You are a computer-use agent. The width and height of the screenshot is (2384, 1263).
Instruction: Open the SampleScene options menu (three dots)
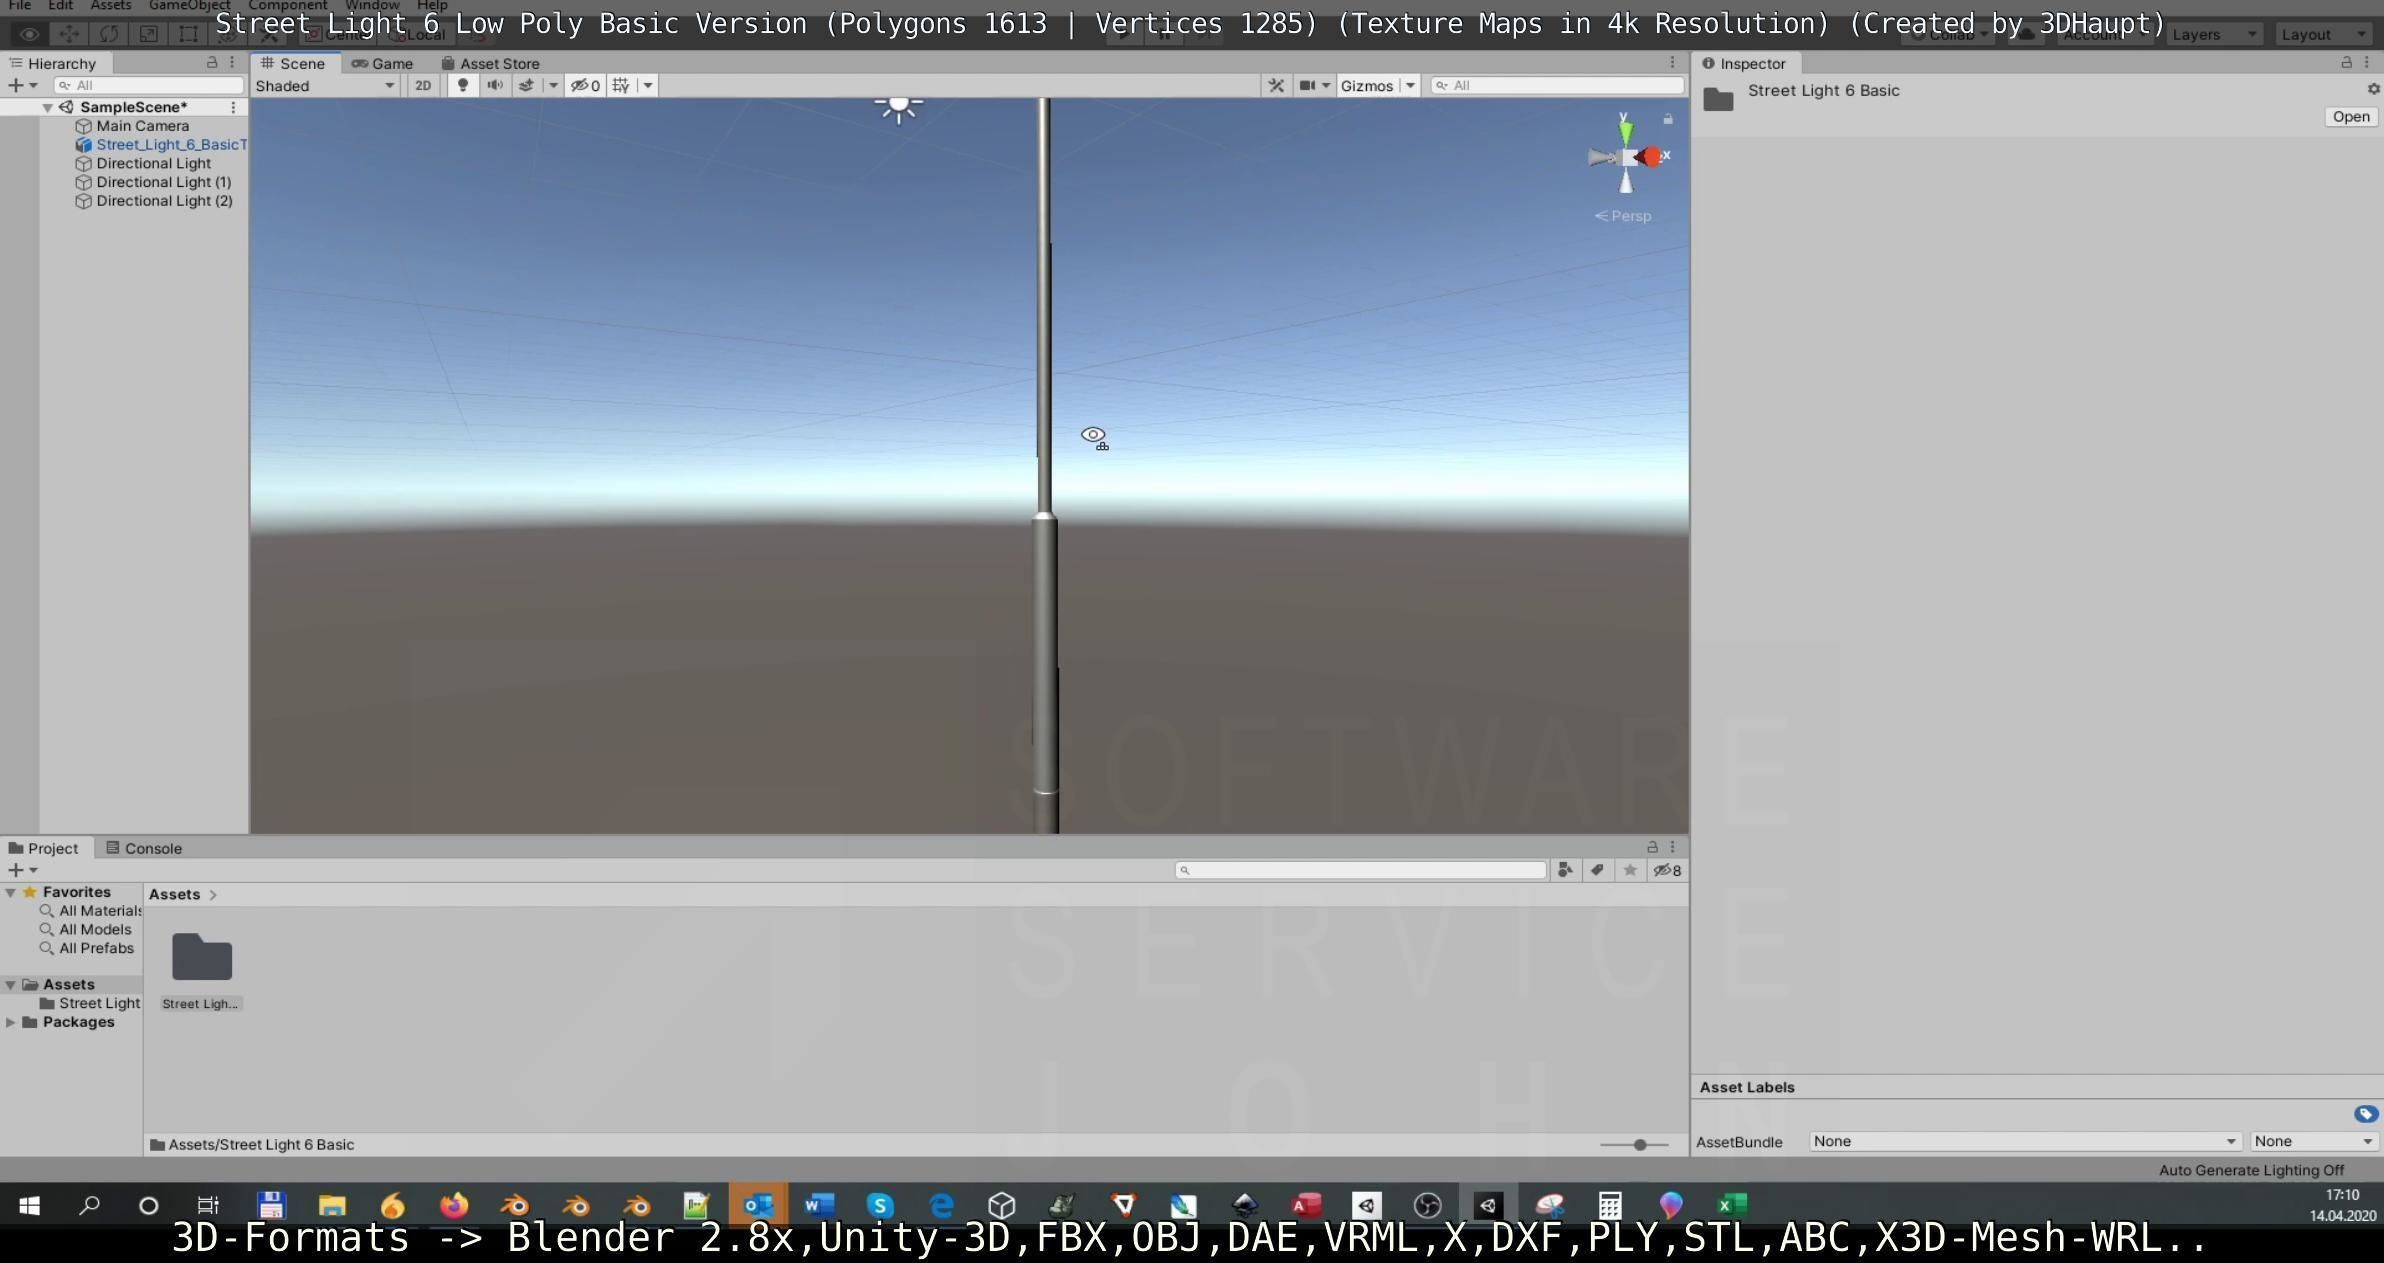pyautogui.click(x=233, y=107)
